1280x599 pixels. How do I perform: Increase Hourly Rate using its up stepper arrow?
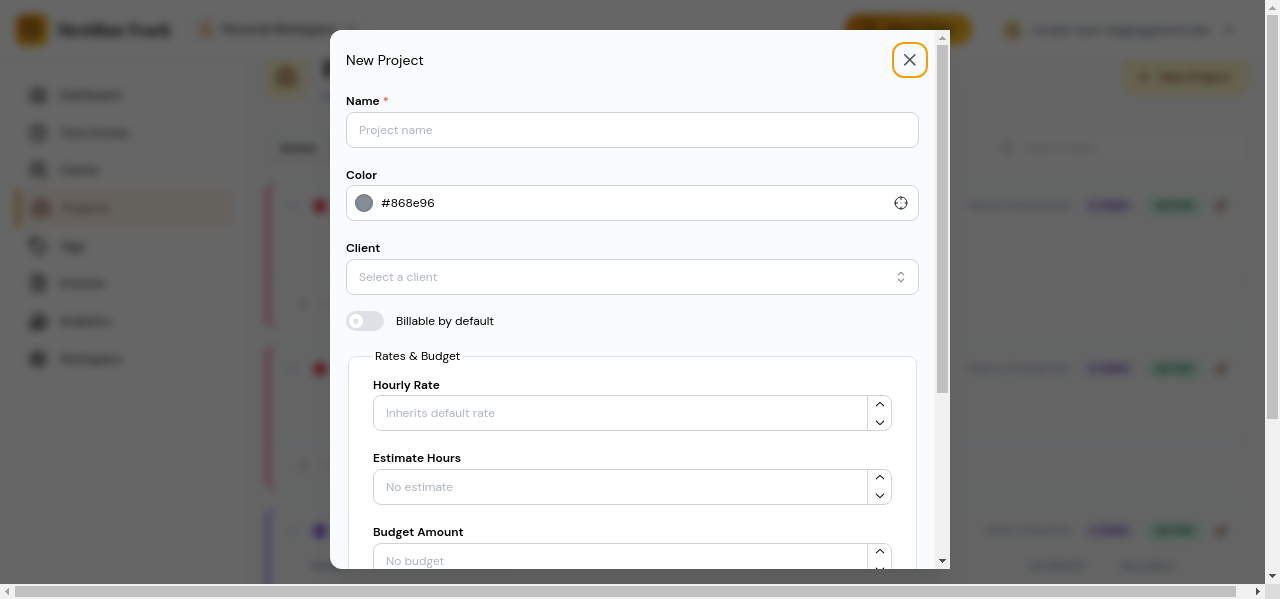tap(879, 404)
